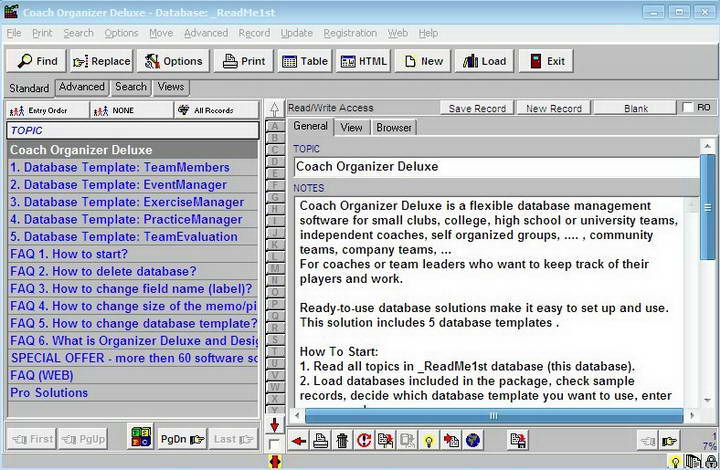
Task: Print the record with bottom printer icon
Action: point(321,441)
